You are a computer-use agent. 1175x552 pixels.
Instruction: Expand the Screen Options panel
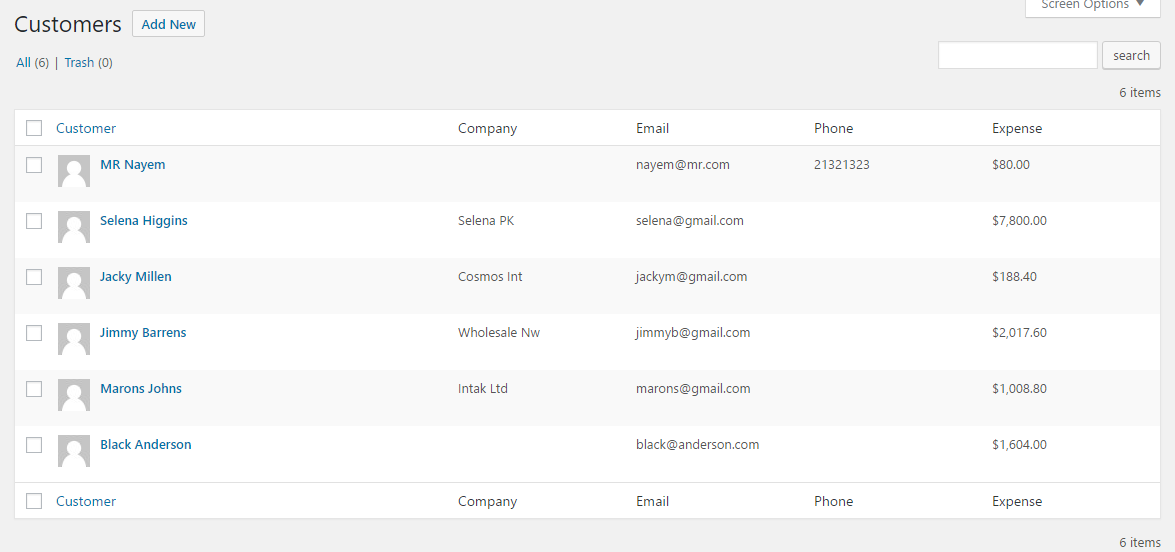pyautogui.click(x=1092, y=6)
